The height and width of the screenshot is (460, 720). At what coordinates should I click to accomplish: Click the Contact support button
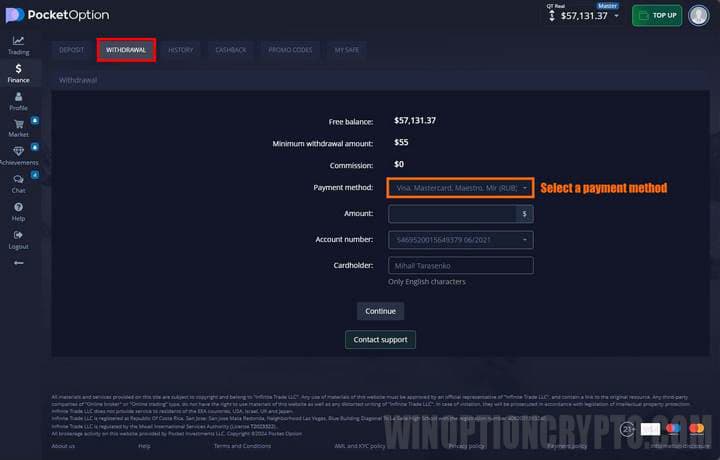point(380,339)
